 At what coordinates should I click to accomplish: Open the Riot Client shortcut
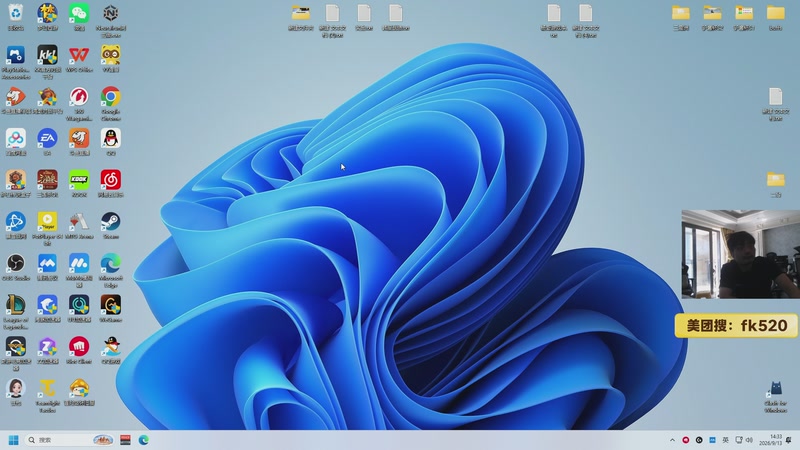click(79, 351)
